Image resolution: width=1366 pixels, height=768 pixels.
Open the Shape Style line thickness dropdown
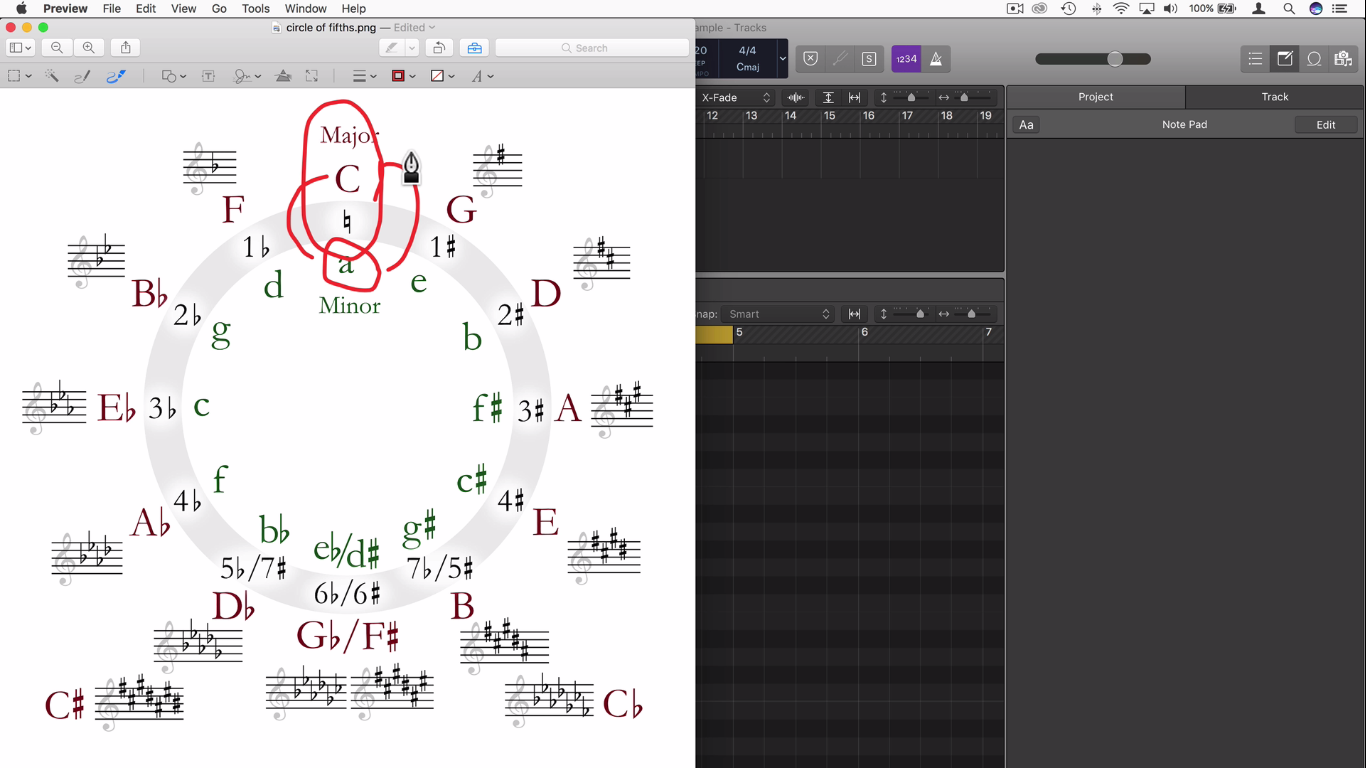point(365,76)
